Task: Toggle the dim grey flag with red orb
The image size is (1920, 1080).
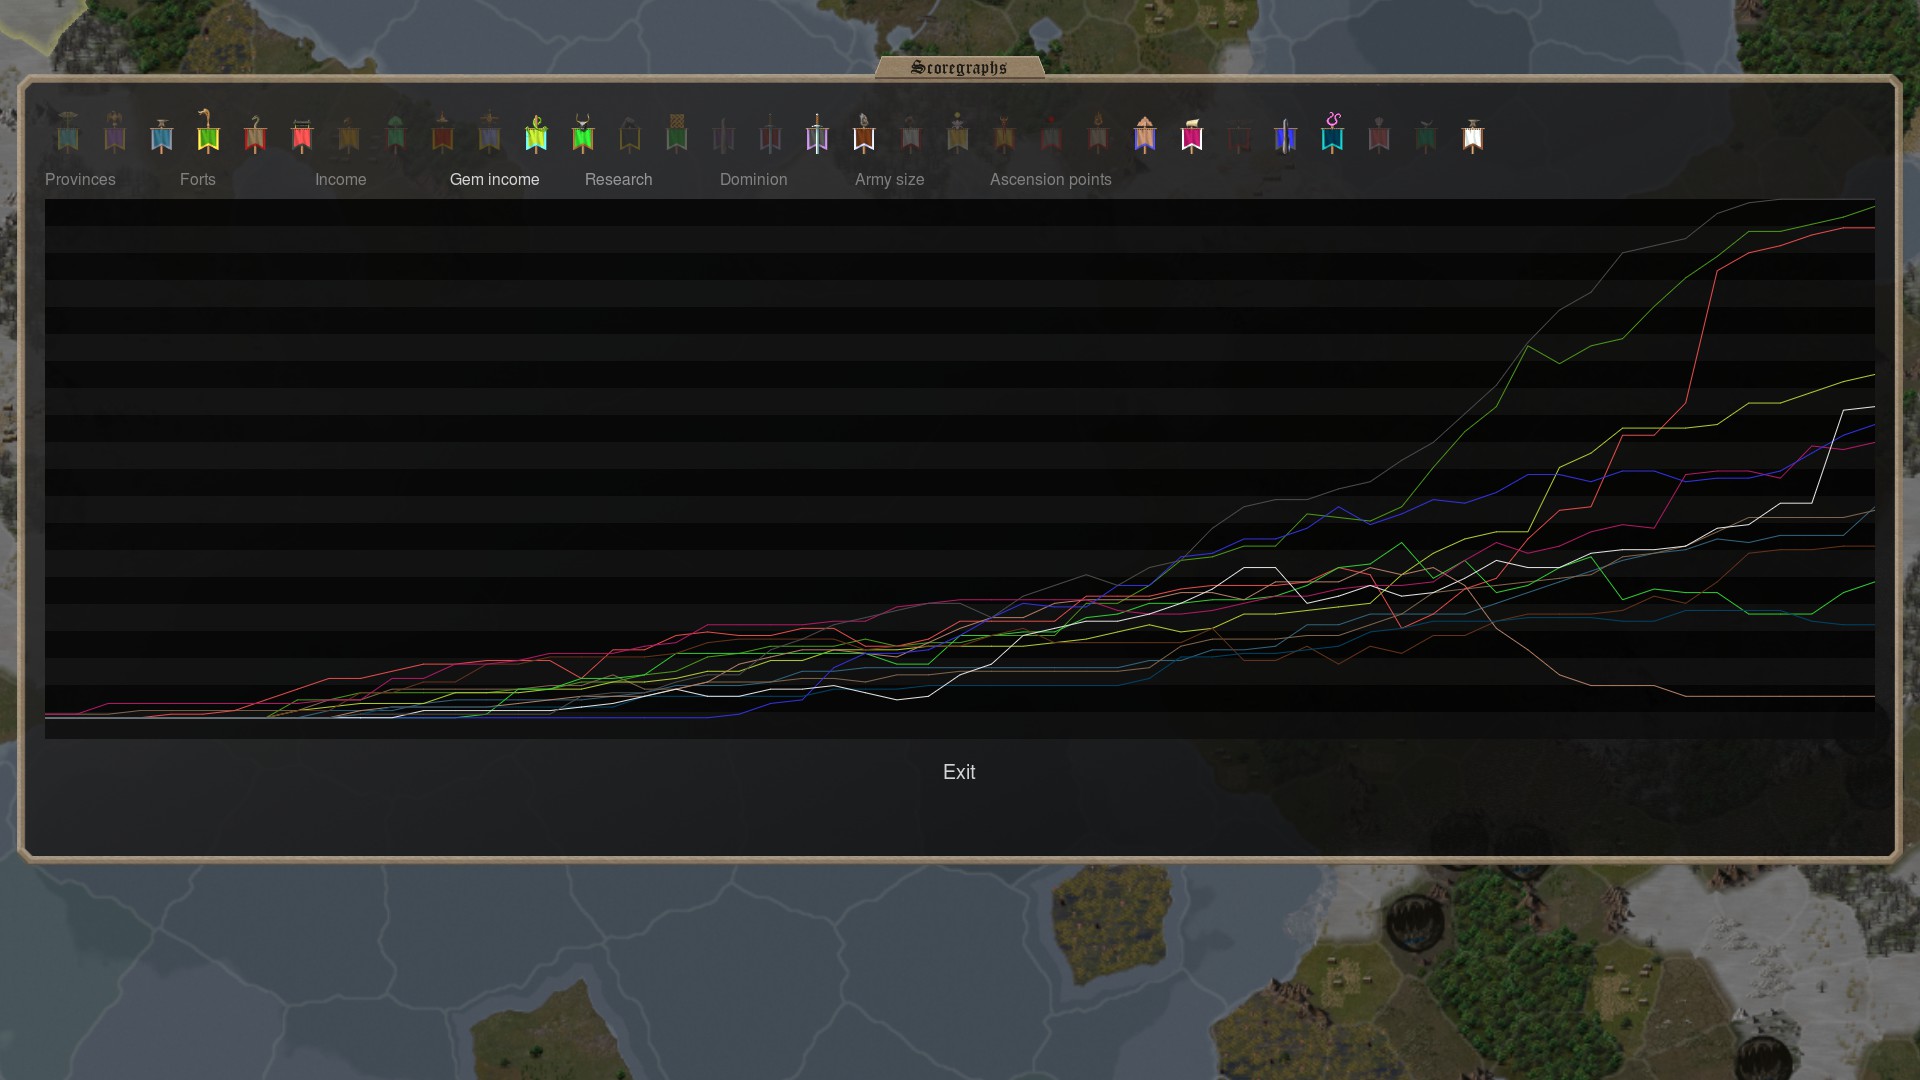Action: 1051,134
